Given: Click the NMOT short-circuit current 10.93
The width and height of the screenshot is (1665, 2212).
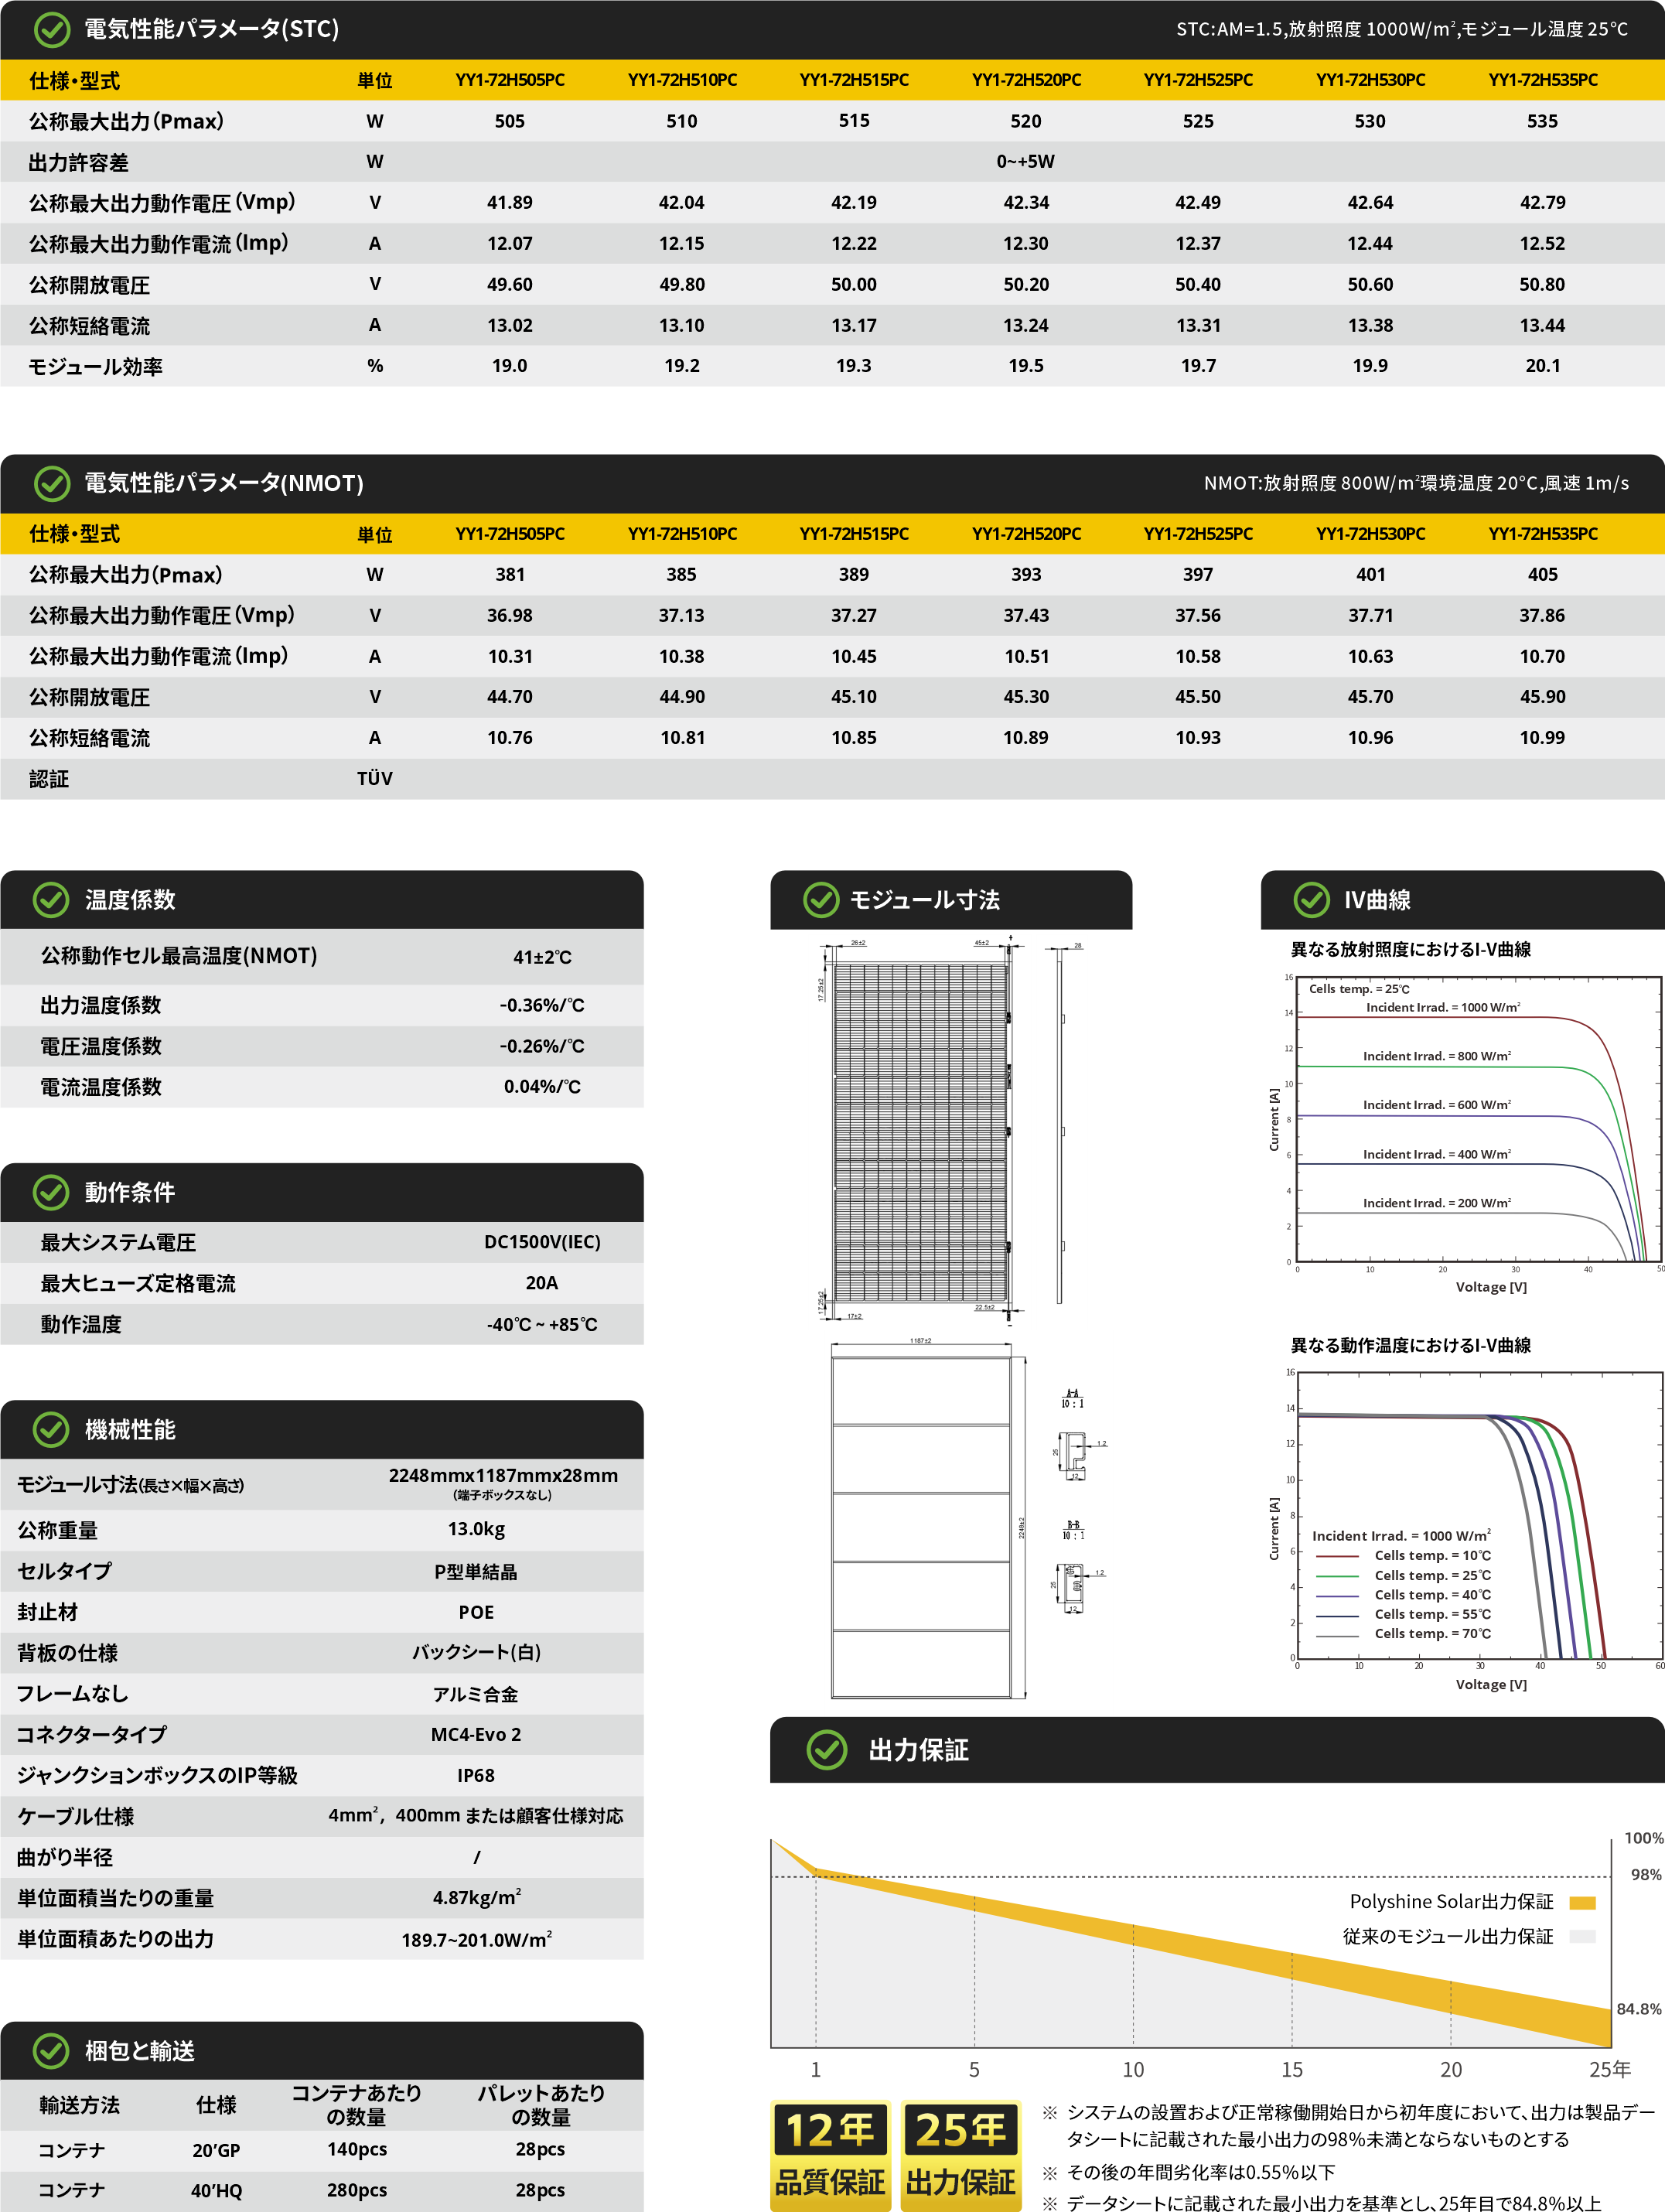Looking at the screenshot, I should click(1198, 738).
